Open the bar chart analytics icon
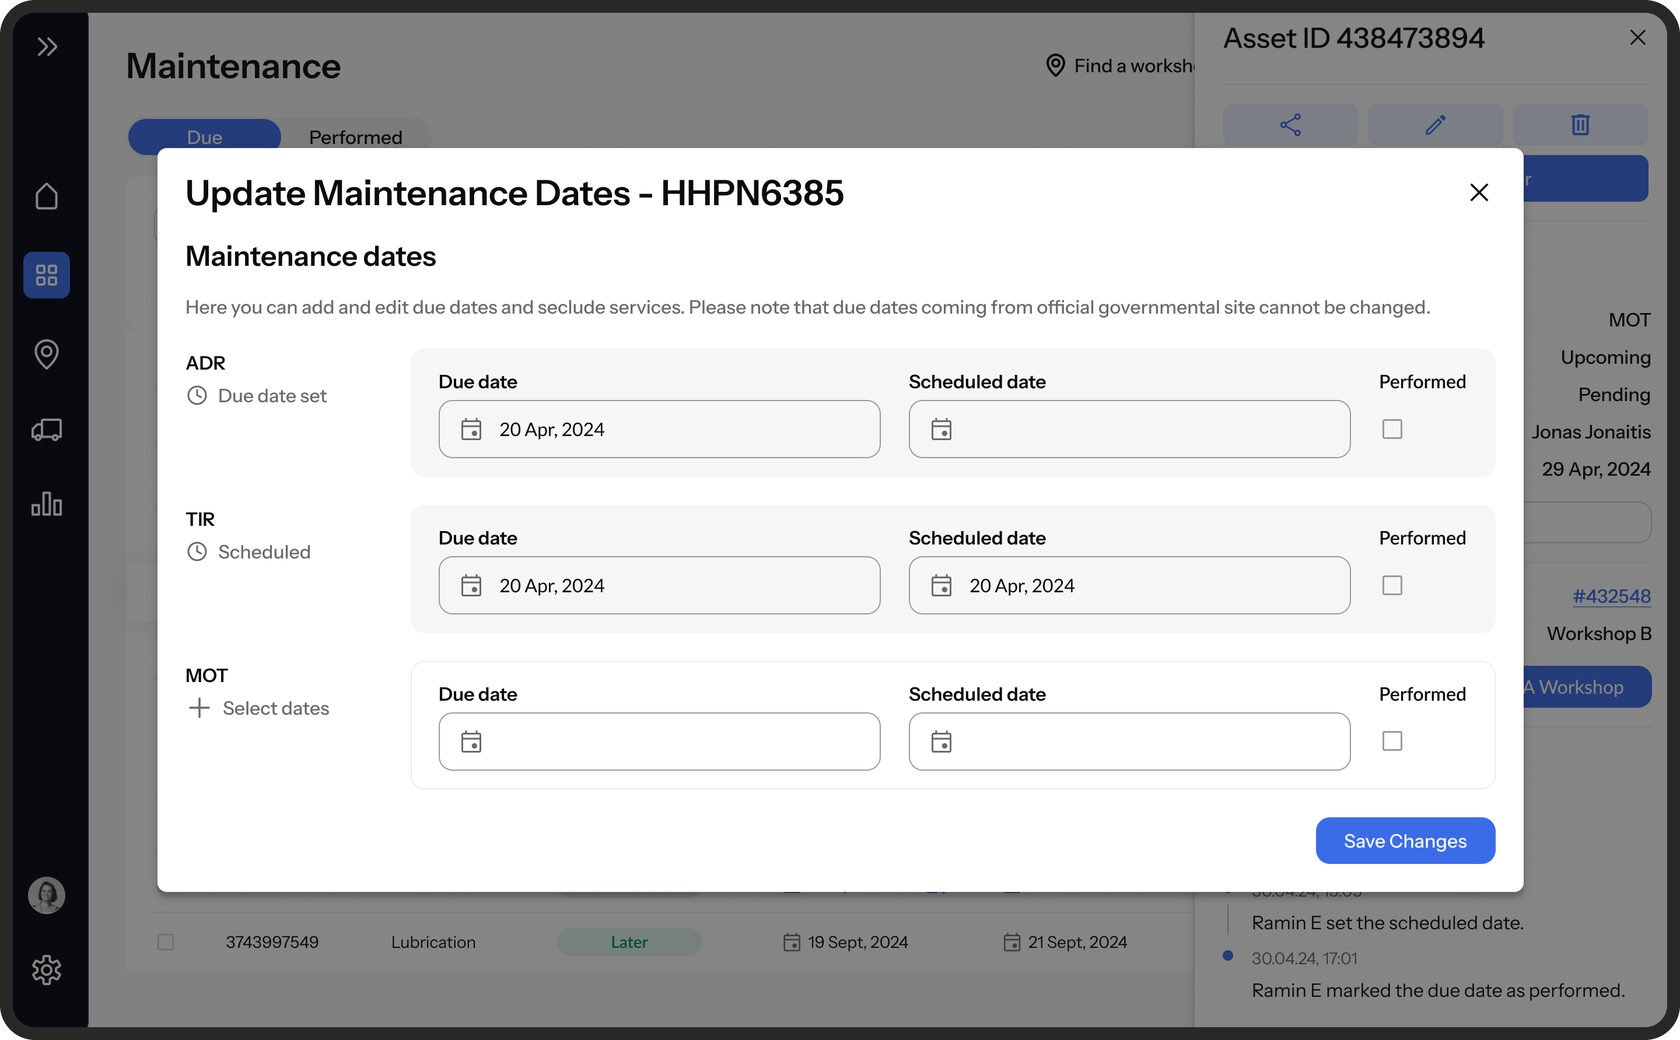The height and width of the screenshot is (1040, 1680). (x=47, y=504)
